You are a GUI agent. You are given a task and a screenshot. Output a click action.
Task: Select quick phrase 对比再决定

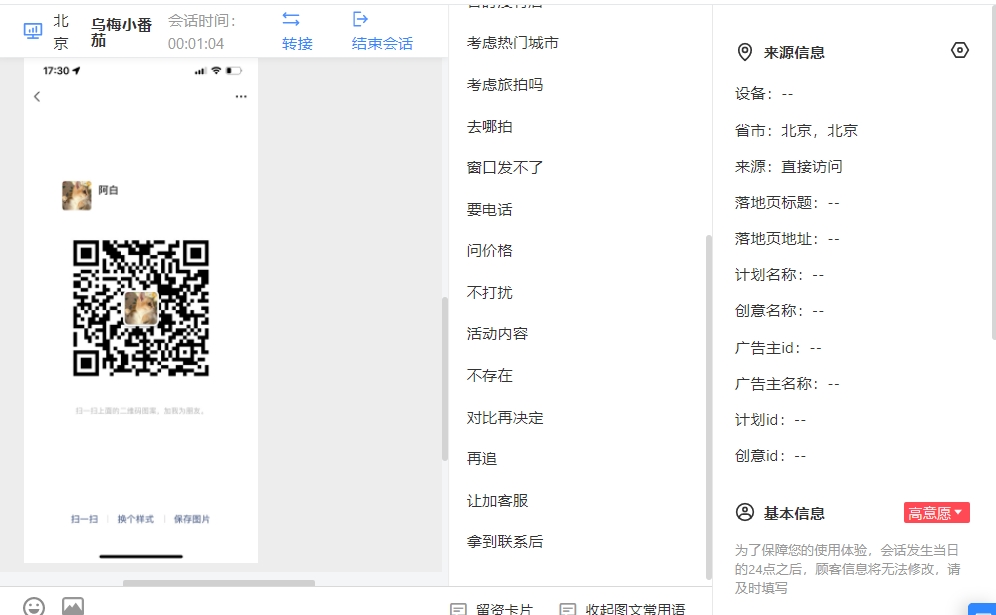coord(505,418)
